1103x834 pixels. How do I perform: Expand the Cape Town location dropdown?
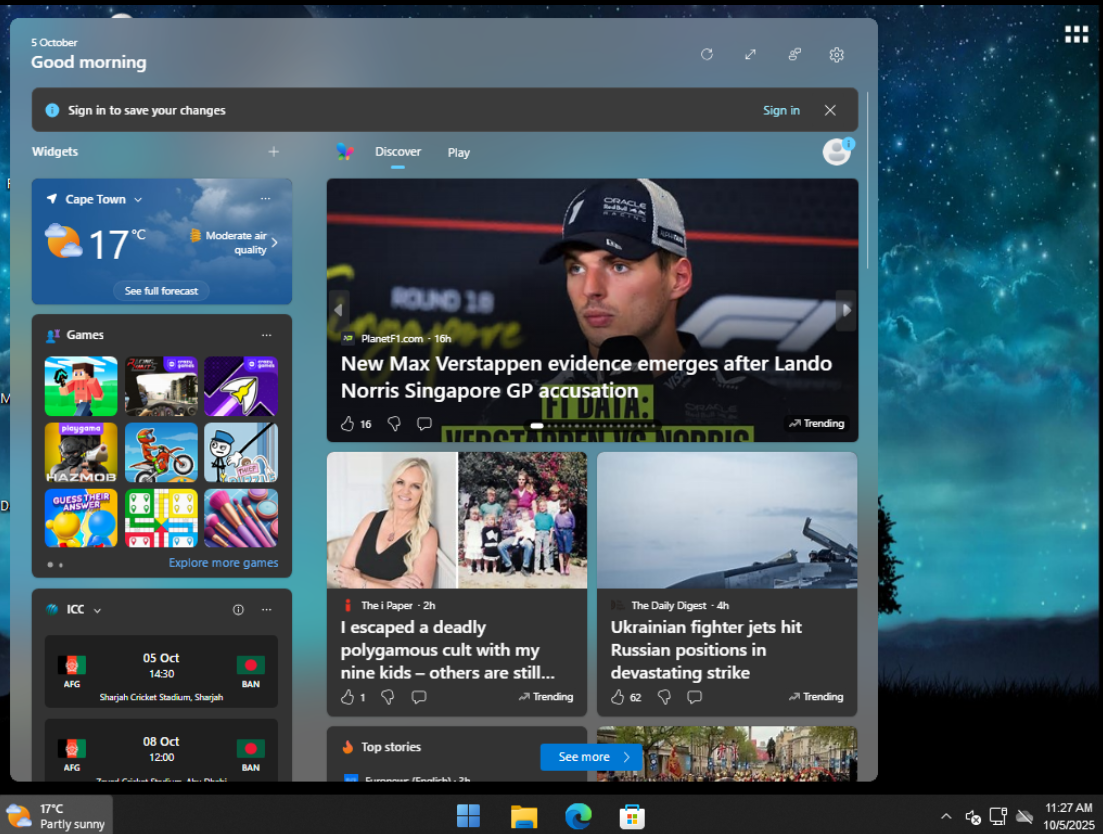tap(138, 200)
